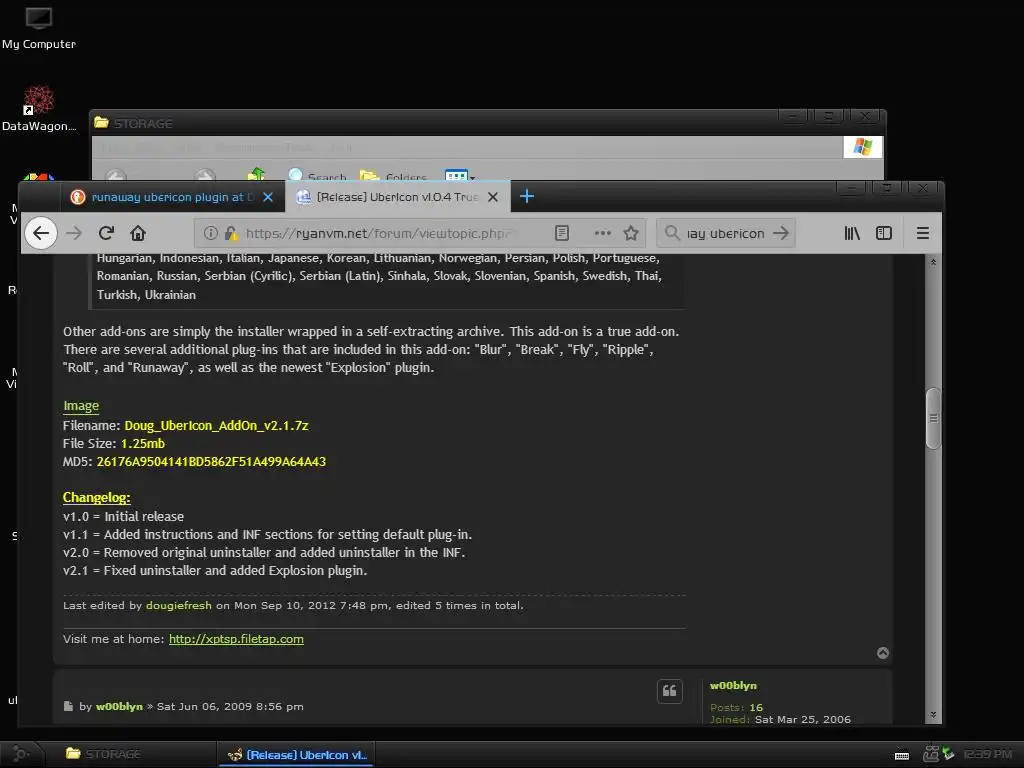Select the [Release] UberIcon v1.0.4 tab
Image resolution: width=1024 pixels, height=768 pixels.
[x=397, y=197]
